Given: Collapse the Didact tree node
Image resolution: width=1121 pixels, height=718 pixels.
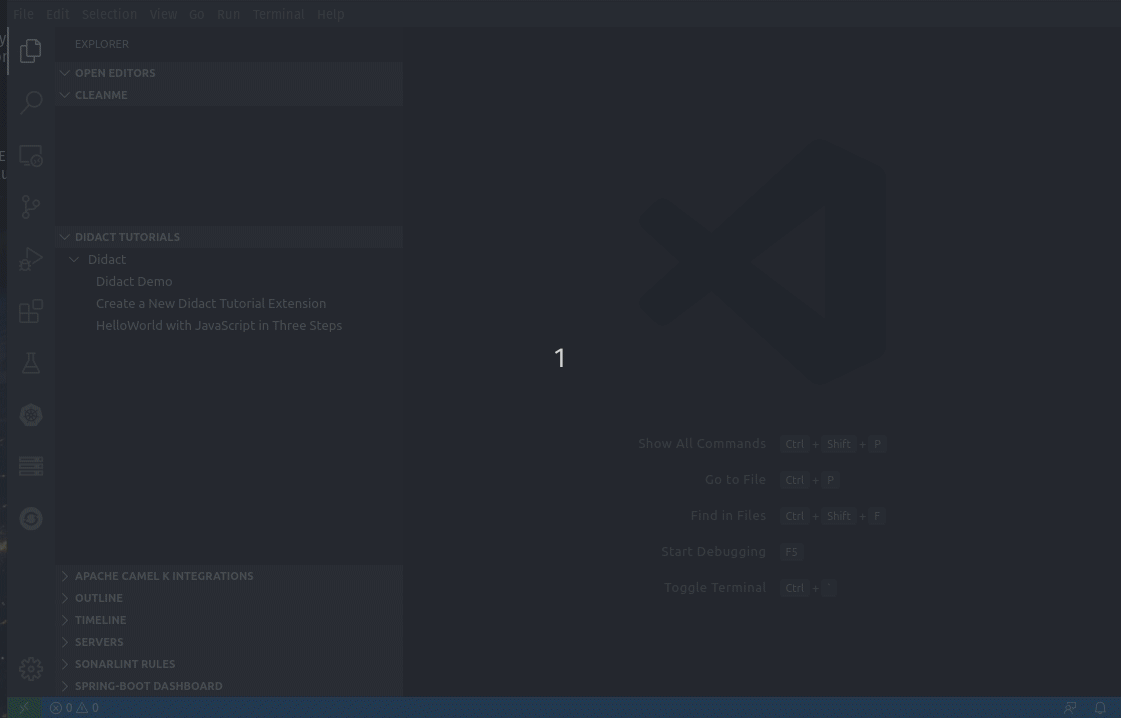Looking at the screenshot, I should click(229, 259).
